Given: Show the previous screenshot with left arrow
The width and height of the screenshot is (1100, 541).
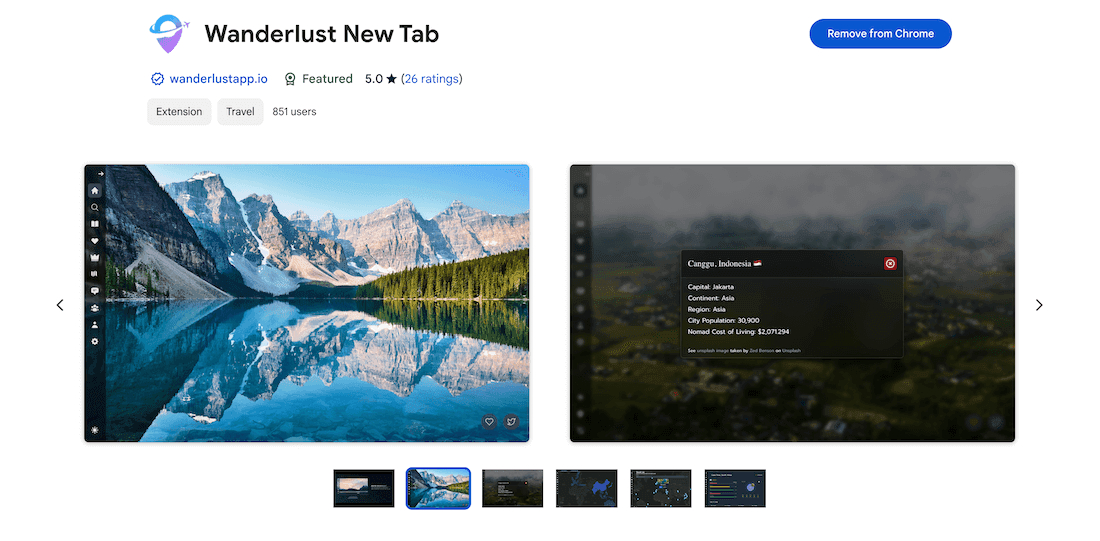Looking at the screenshot, I should (60, 305).
